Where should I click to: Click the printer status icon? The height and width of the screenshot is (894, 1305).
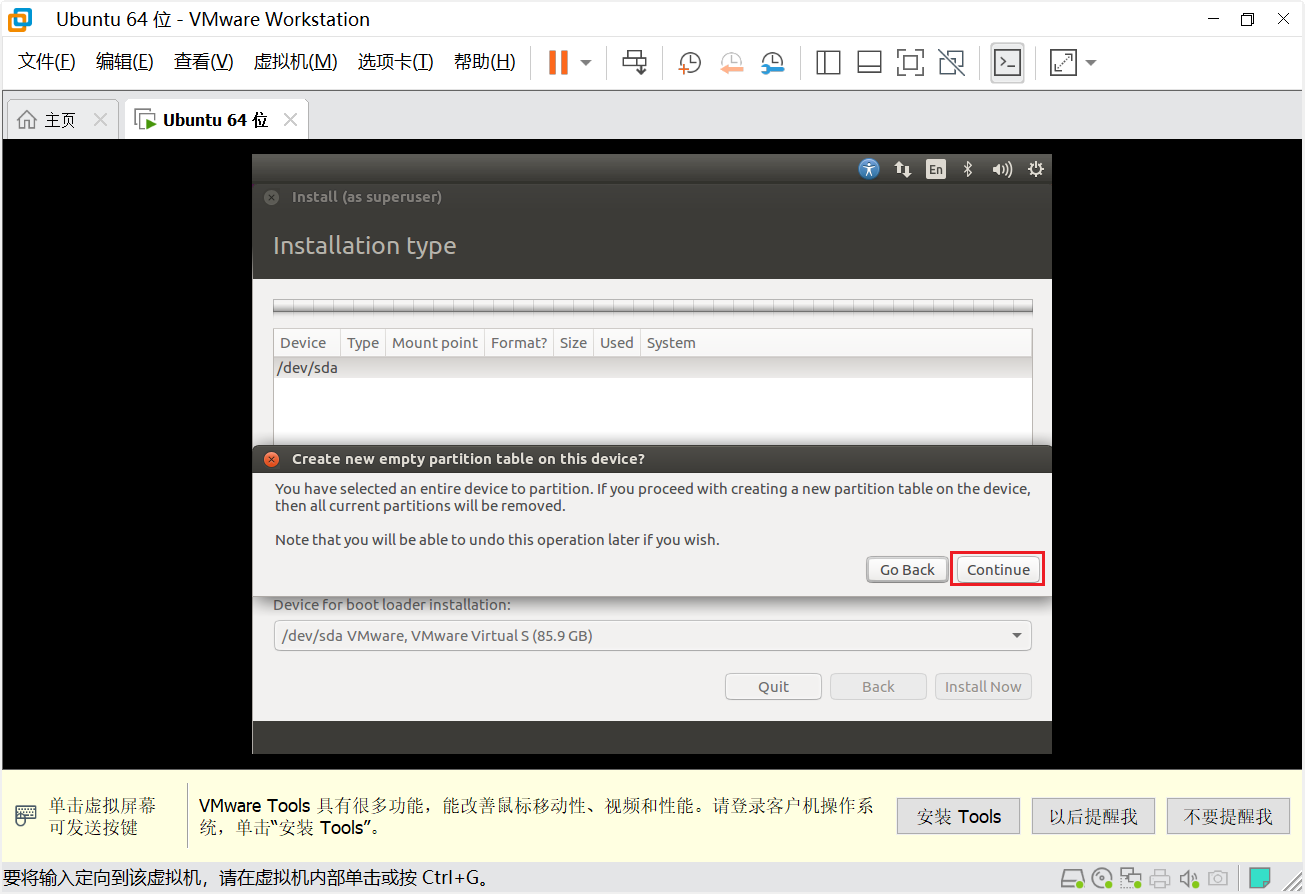1160,879
